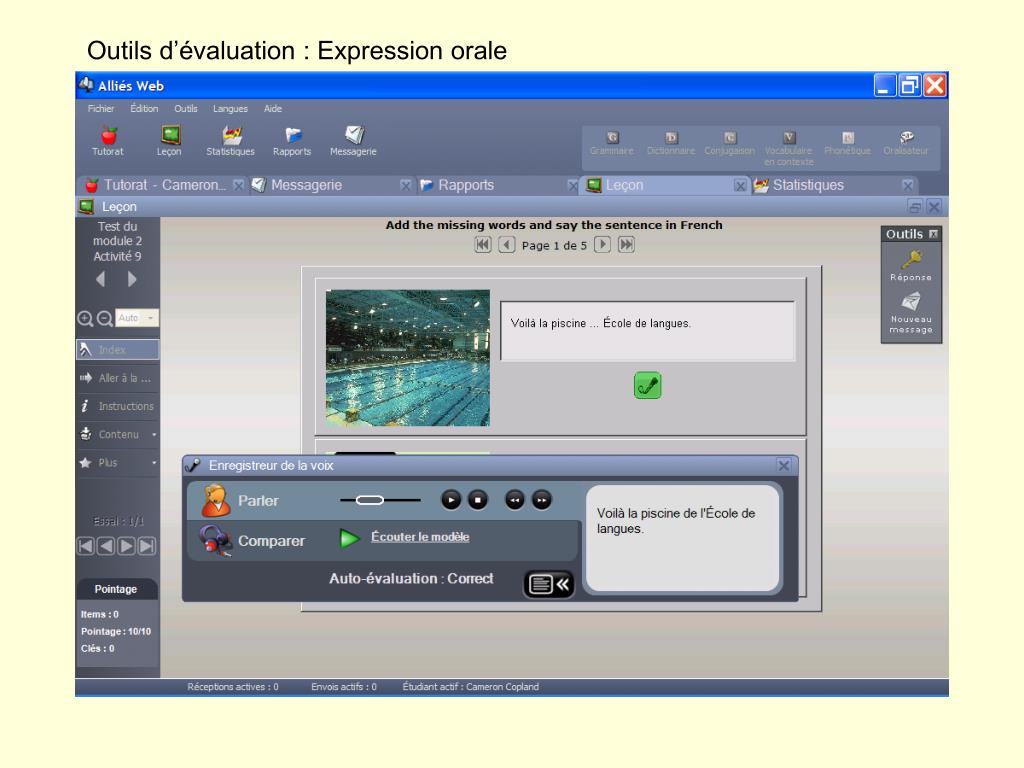Close the Enregistreur de la voix dialog
This screenshot has width=1024, height=768.
[x=784, y=466]
